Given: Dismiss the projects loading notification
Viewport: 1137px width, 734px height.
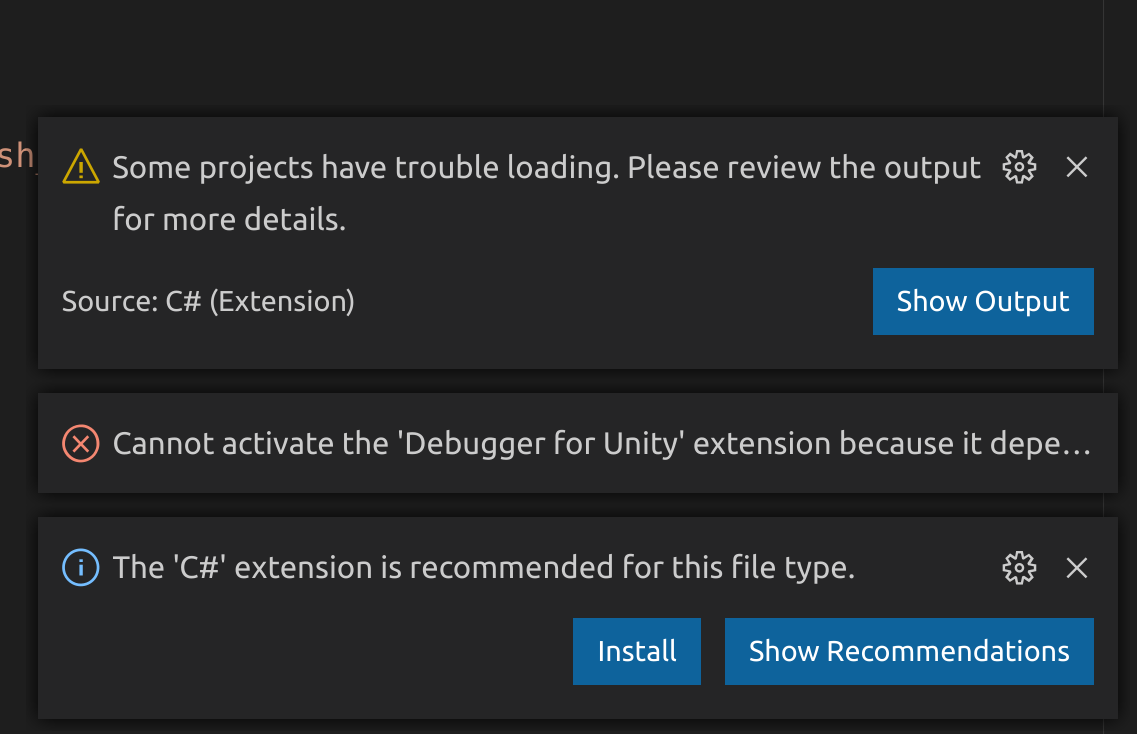Looking at the screenshot, I should pos(1076,167).
